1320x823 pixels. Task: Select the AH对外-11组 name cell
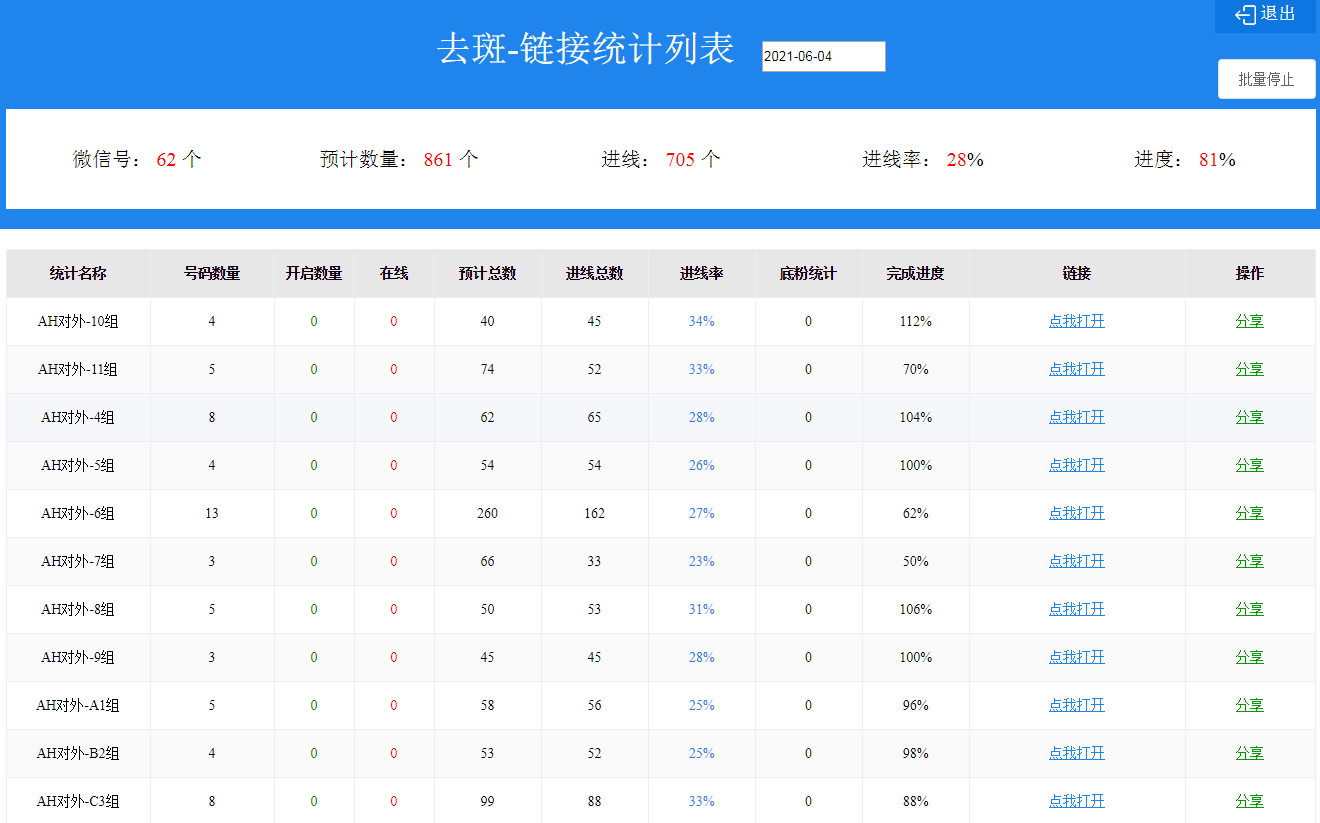point(78,369)
